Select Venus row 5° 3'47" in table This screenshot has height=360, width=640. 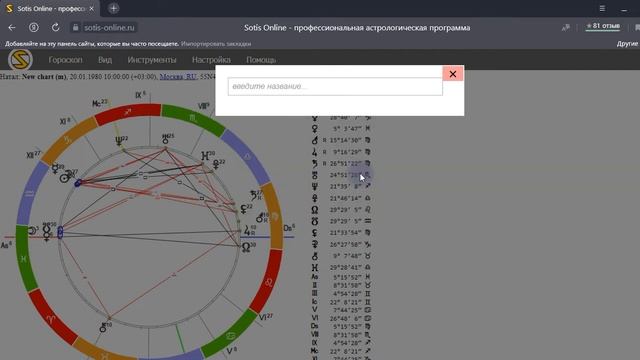pyautogui.click(x=341, y=129)
